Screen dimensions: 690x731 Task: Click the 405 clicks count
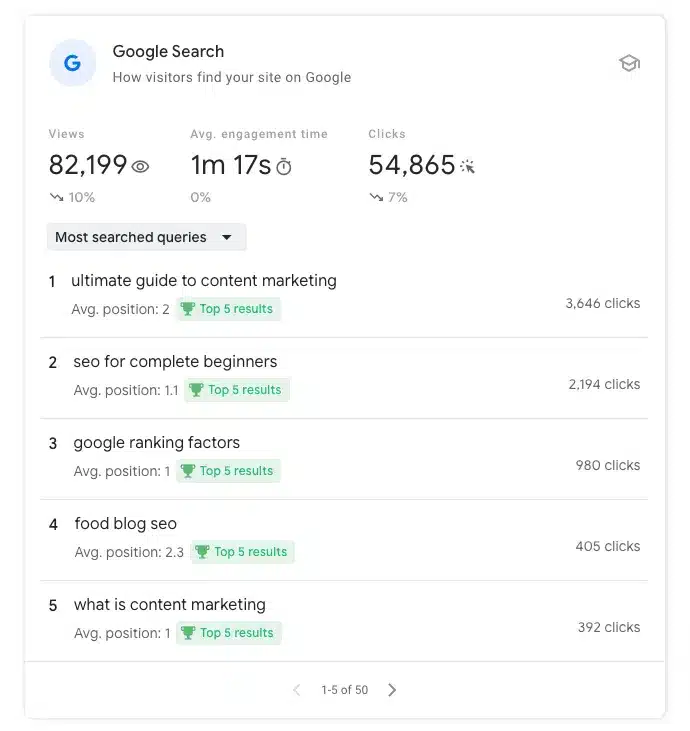click(608, 546)
